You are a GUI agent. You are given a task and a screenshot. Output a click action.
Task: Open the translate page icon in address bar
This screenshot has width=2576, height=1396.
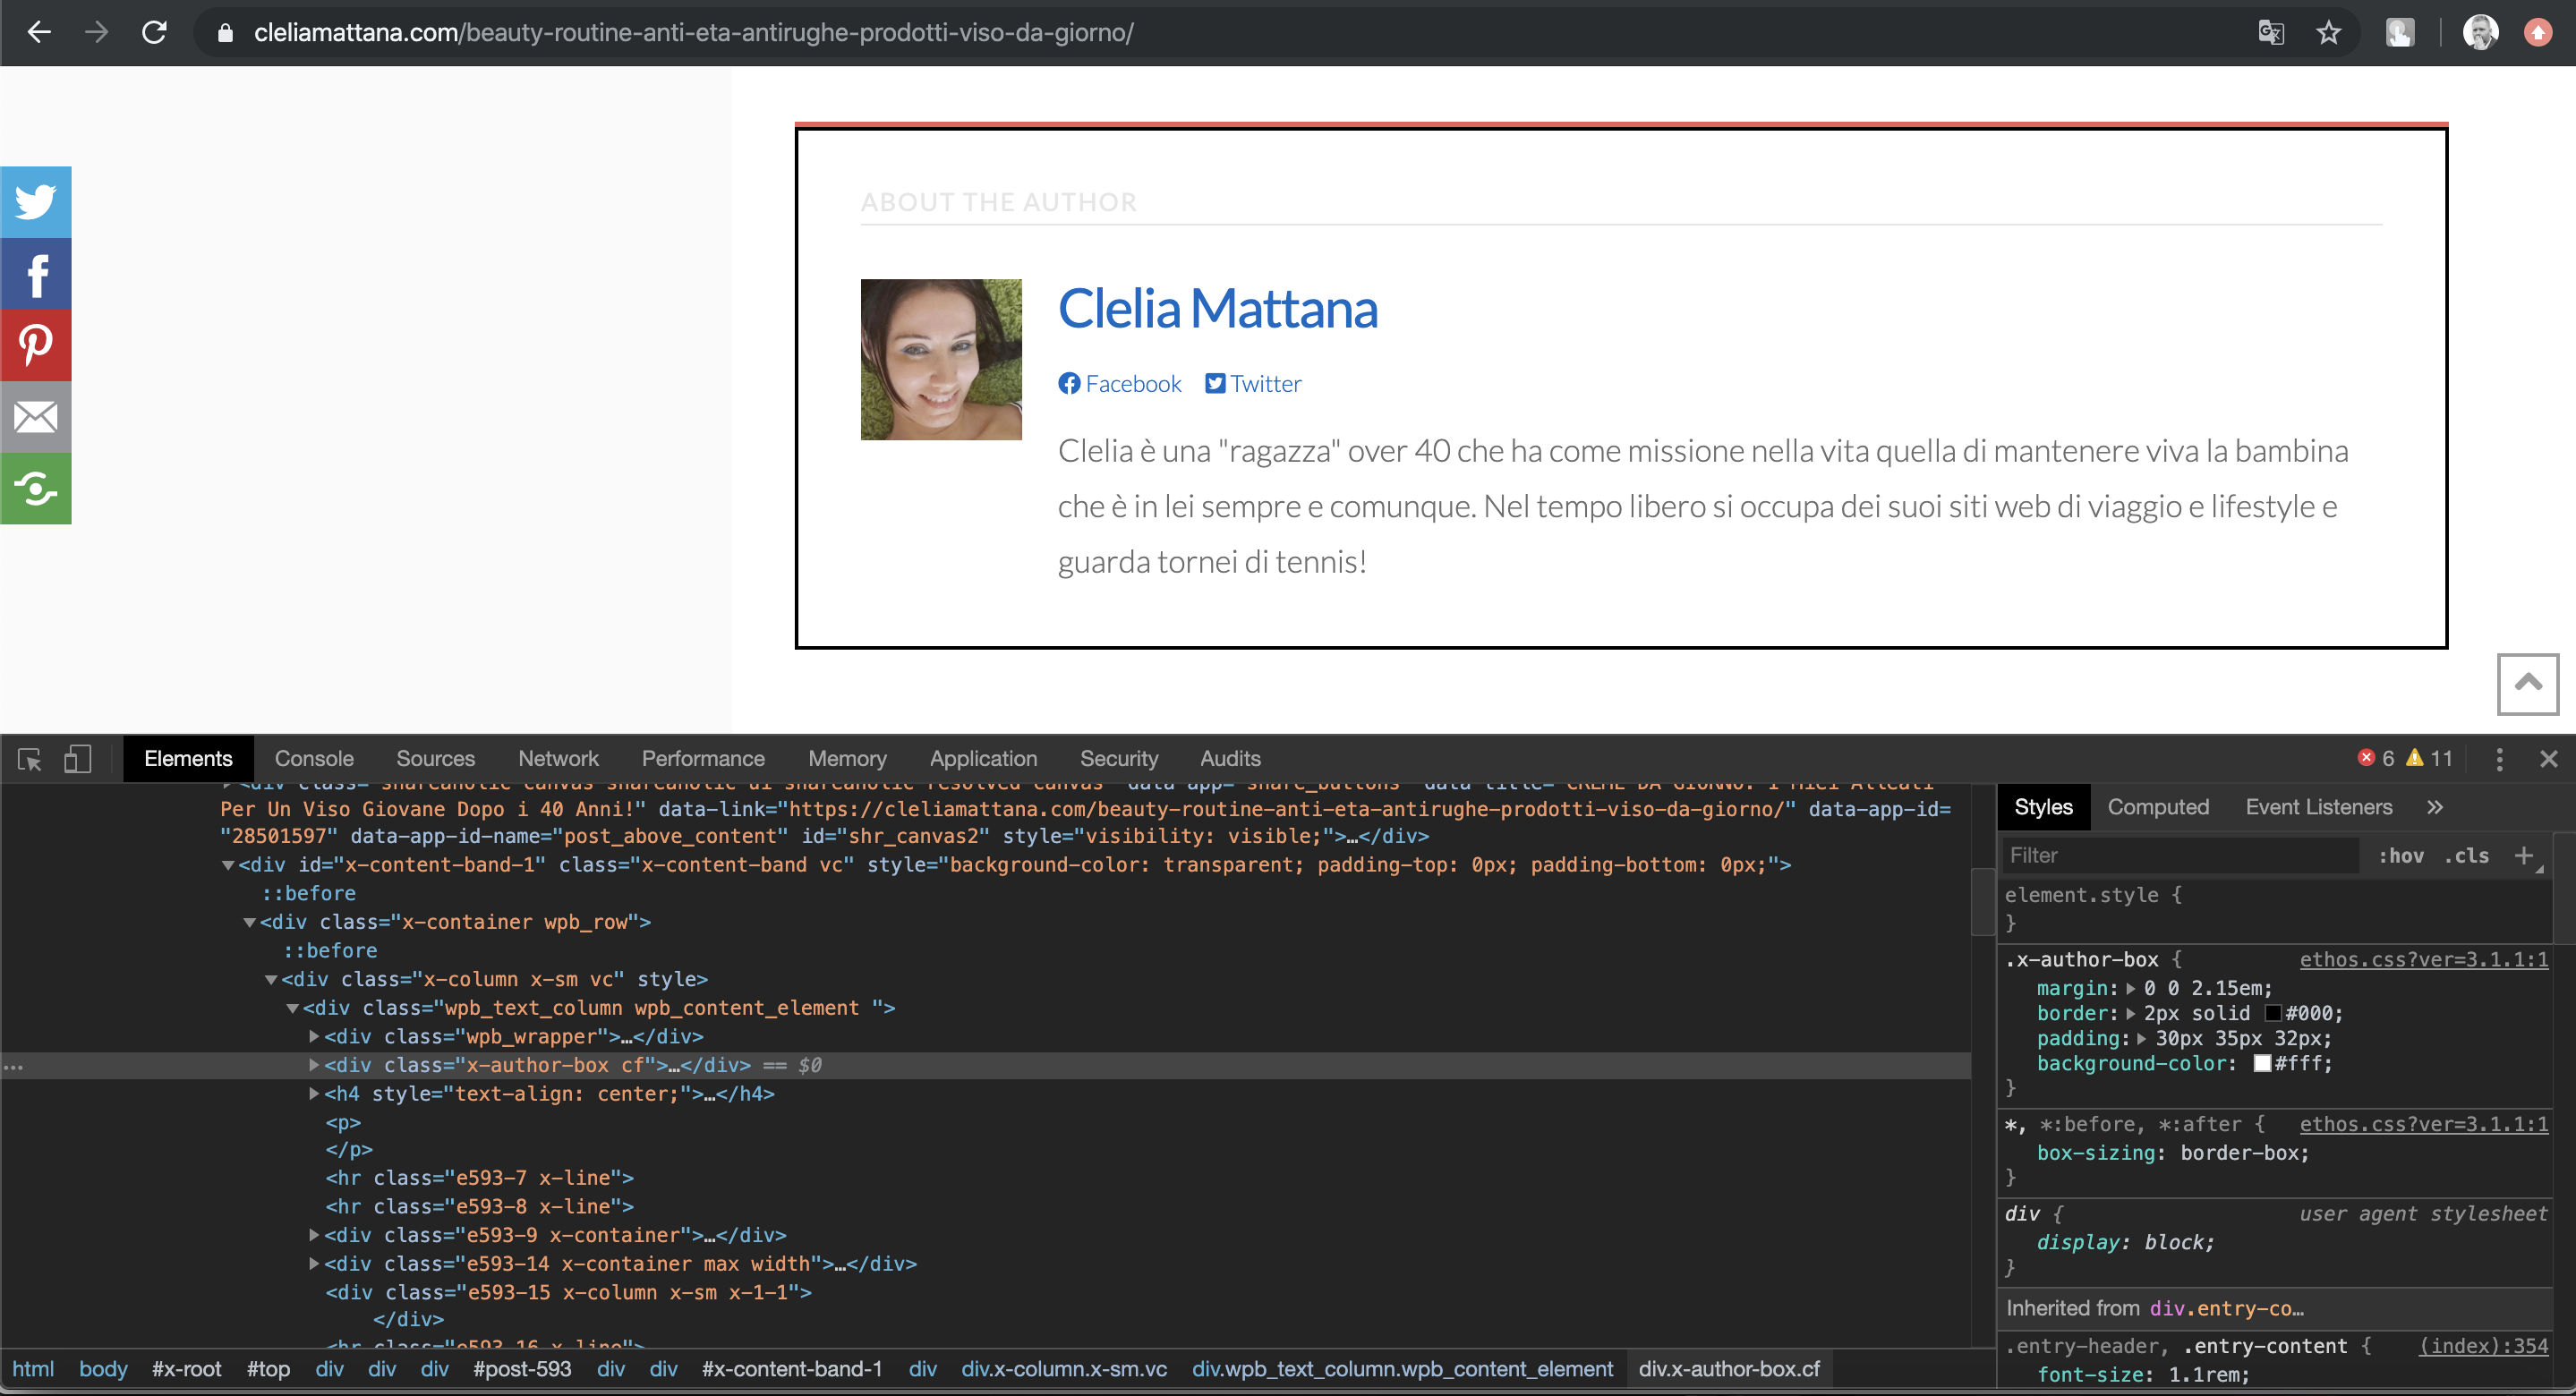click(2271, 33)
